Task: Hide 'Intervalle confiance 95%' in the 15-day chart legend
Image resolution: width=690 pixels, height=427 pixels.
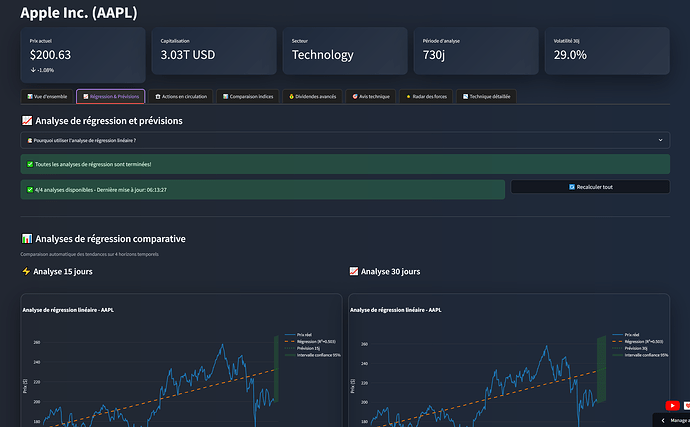Action: pyautogui.click(x=308, y=355)
